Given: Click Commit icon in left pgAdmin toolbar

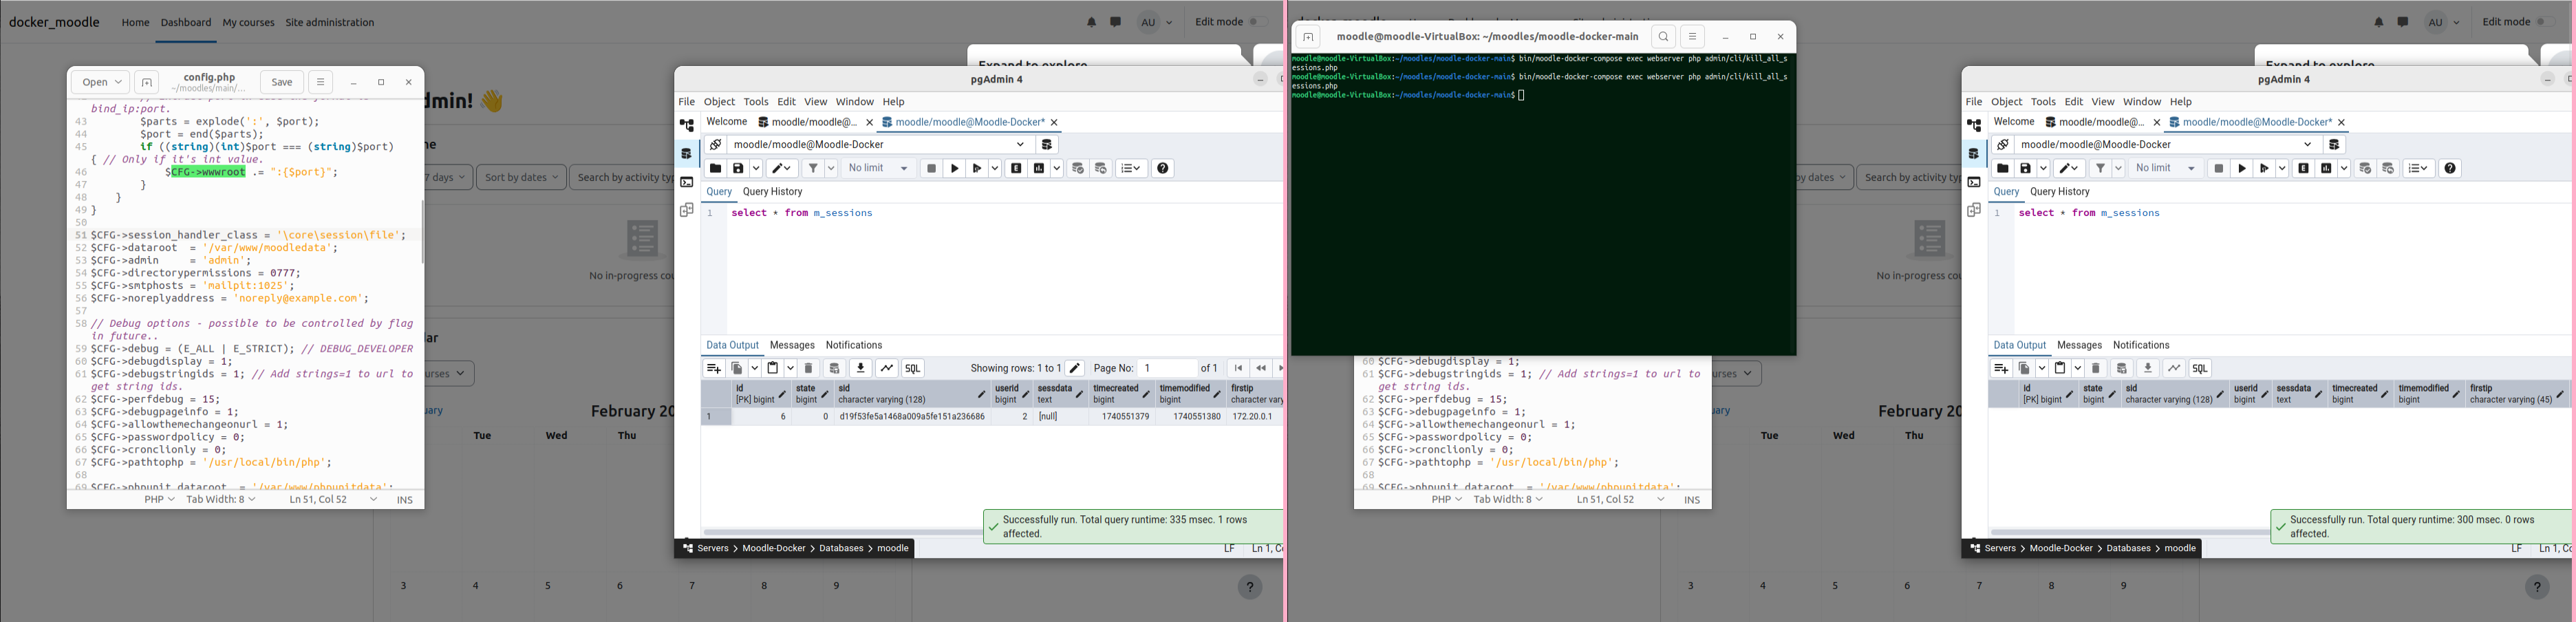Looking at the screenshot, I should click(1078, 169).
